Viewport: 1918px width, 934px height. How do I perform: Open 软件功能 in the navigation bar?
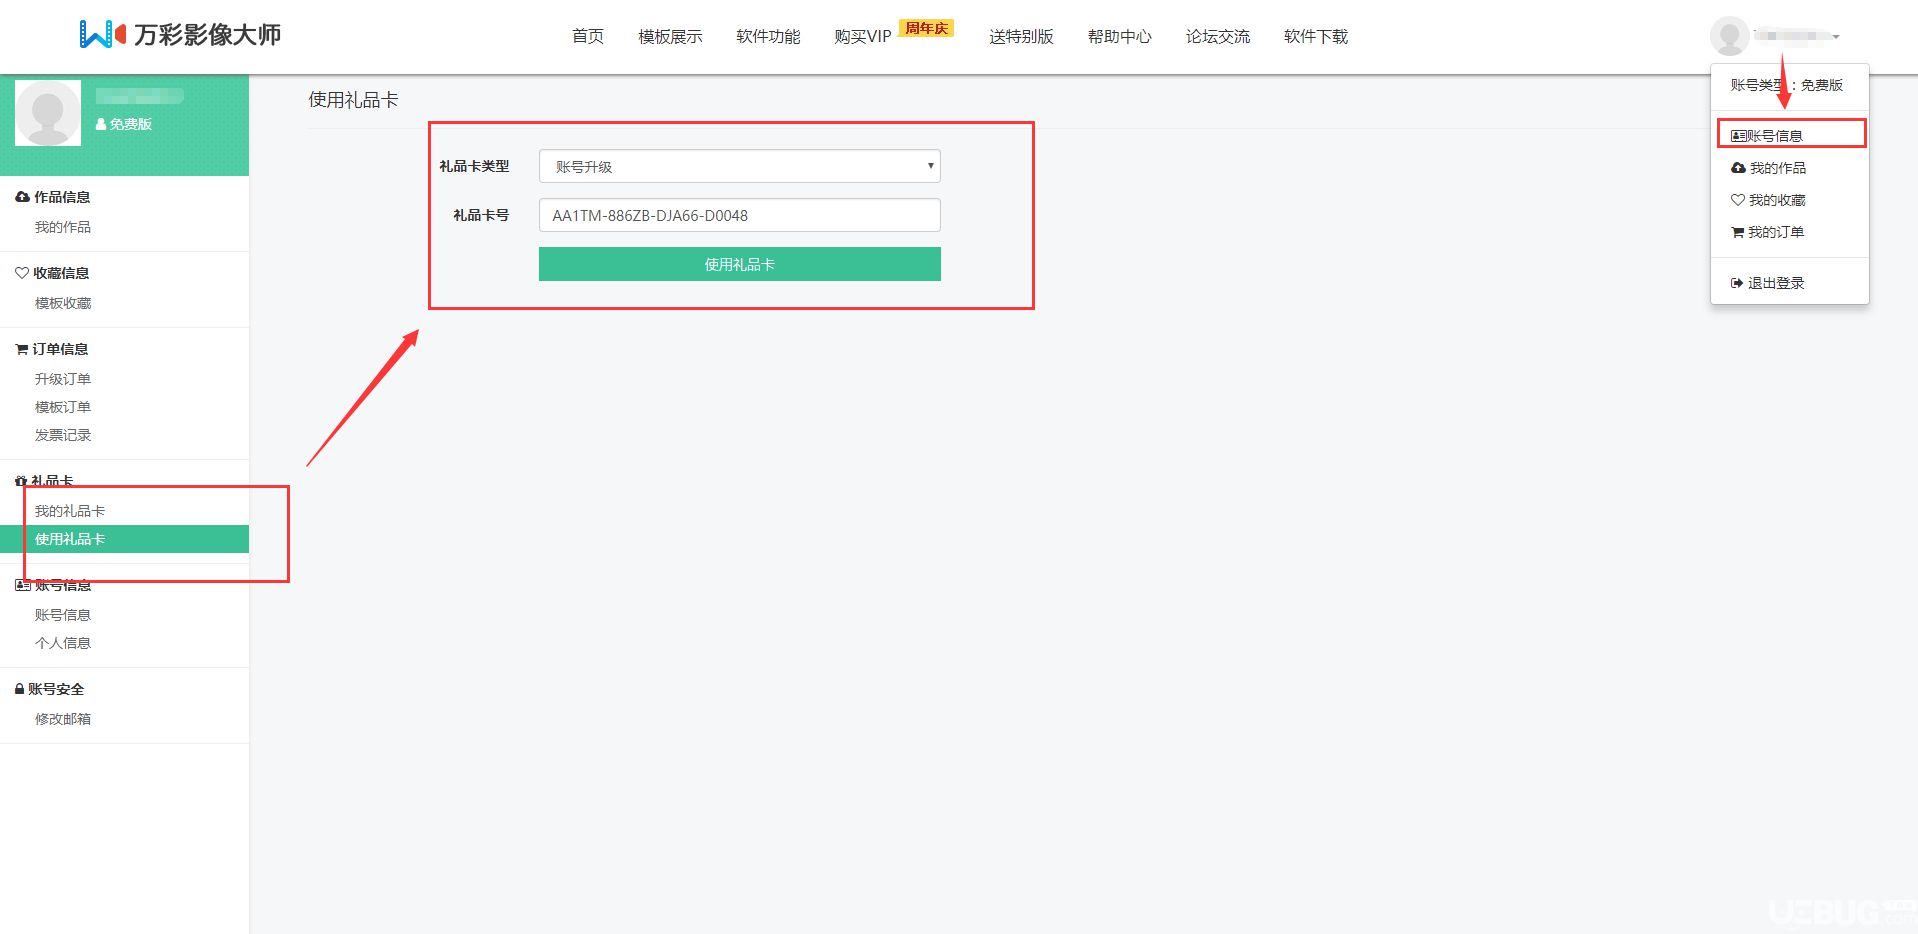(x=768, y=36)
